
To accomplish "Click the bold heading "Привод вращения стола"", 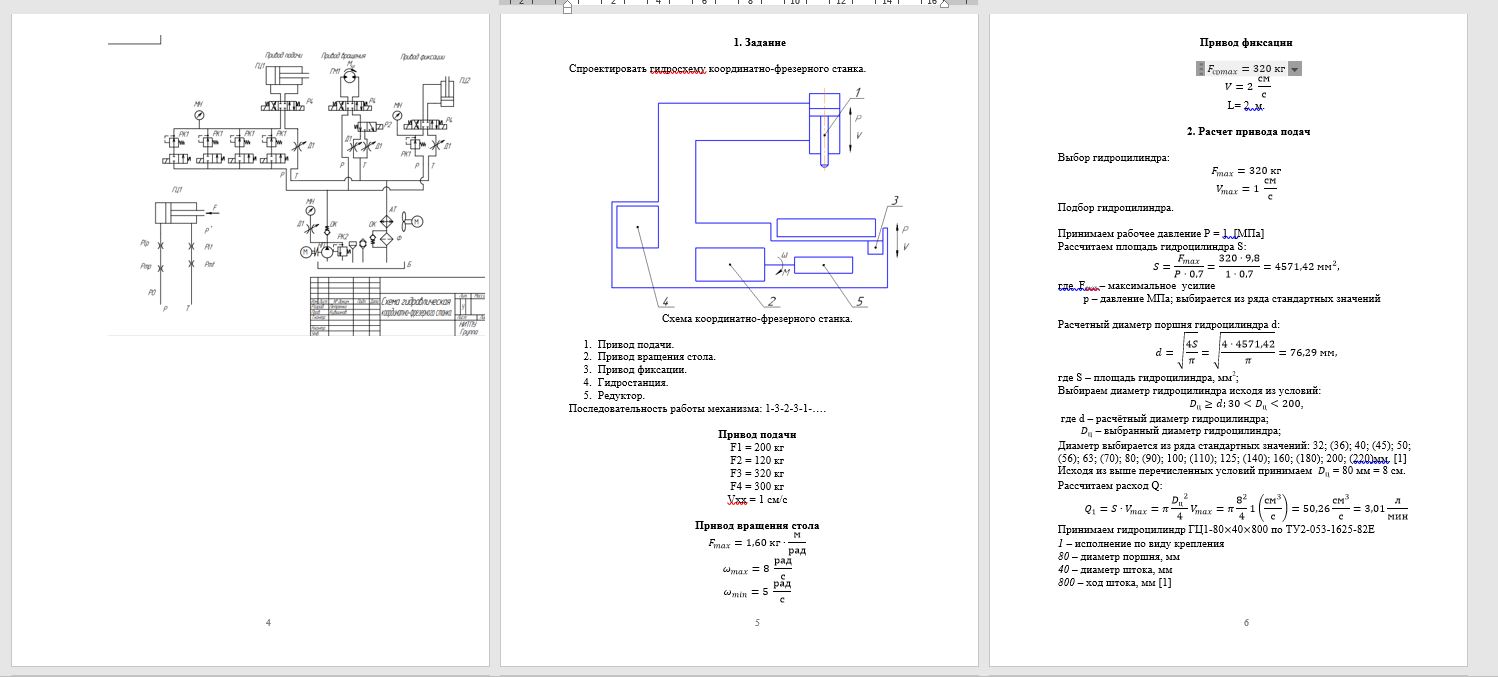I will coord(757,525).
